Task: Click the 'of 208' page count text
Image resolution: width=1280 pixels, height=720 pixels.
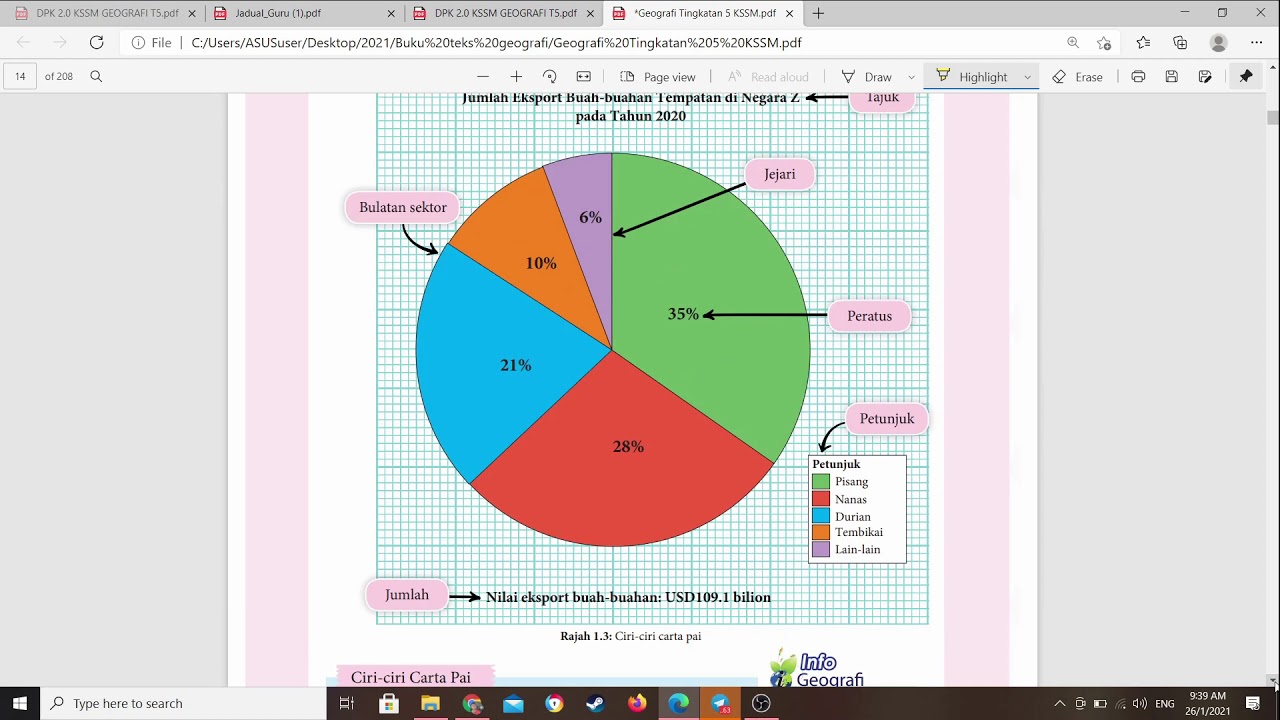Action: [59, 76]
